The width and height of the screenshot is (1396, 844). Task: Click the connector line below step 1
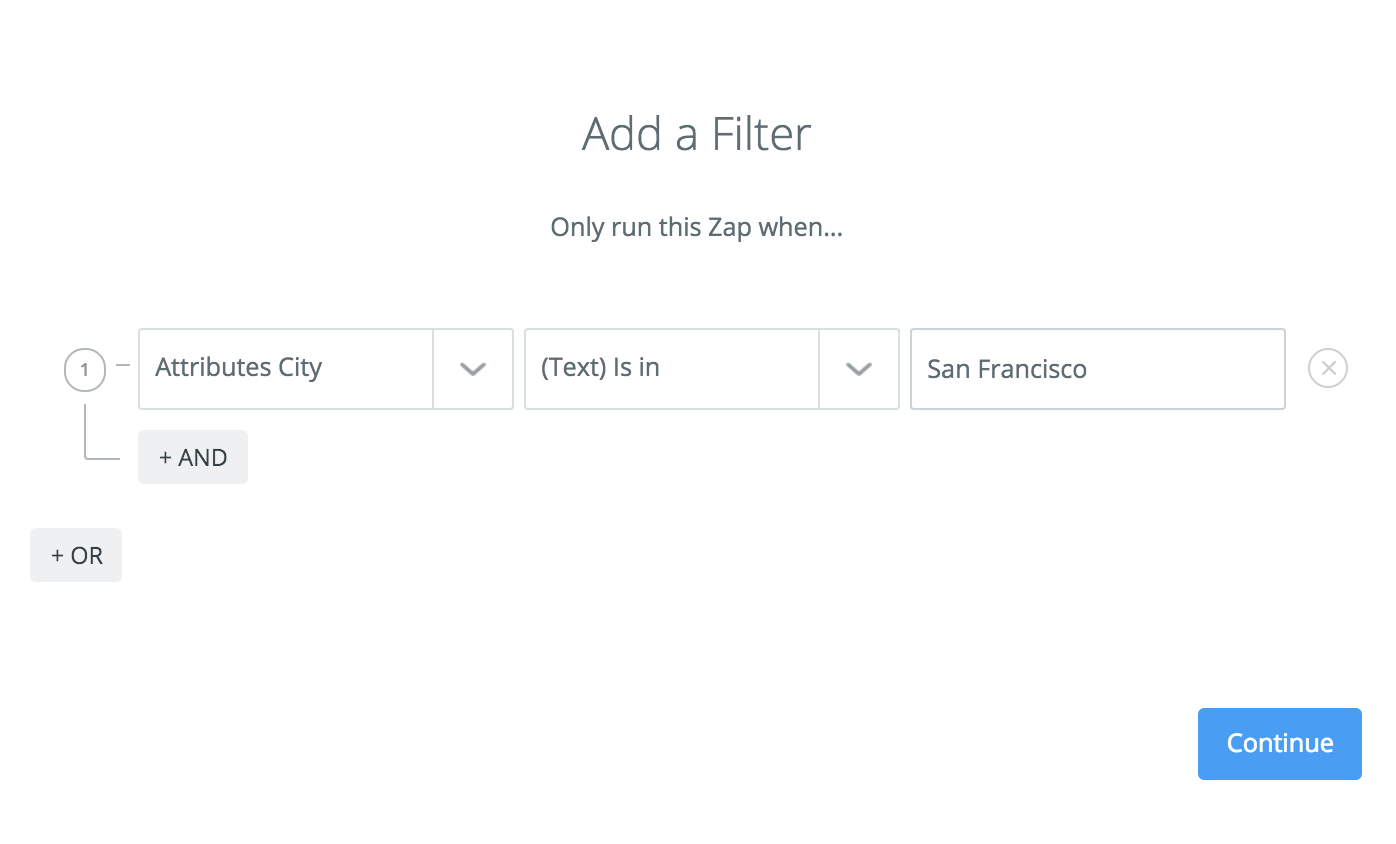pyautogui.click(x=100, y=432)
